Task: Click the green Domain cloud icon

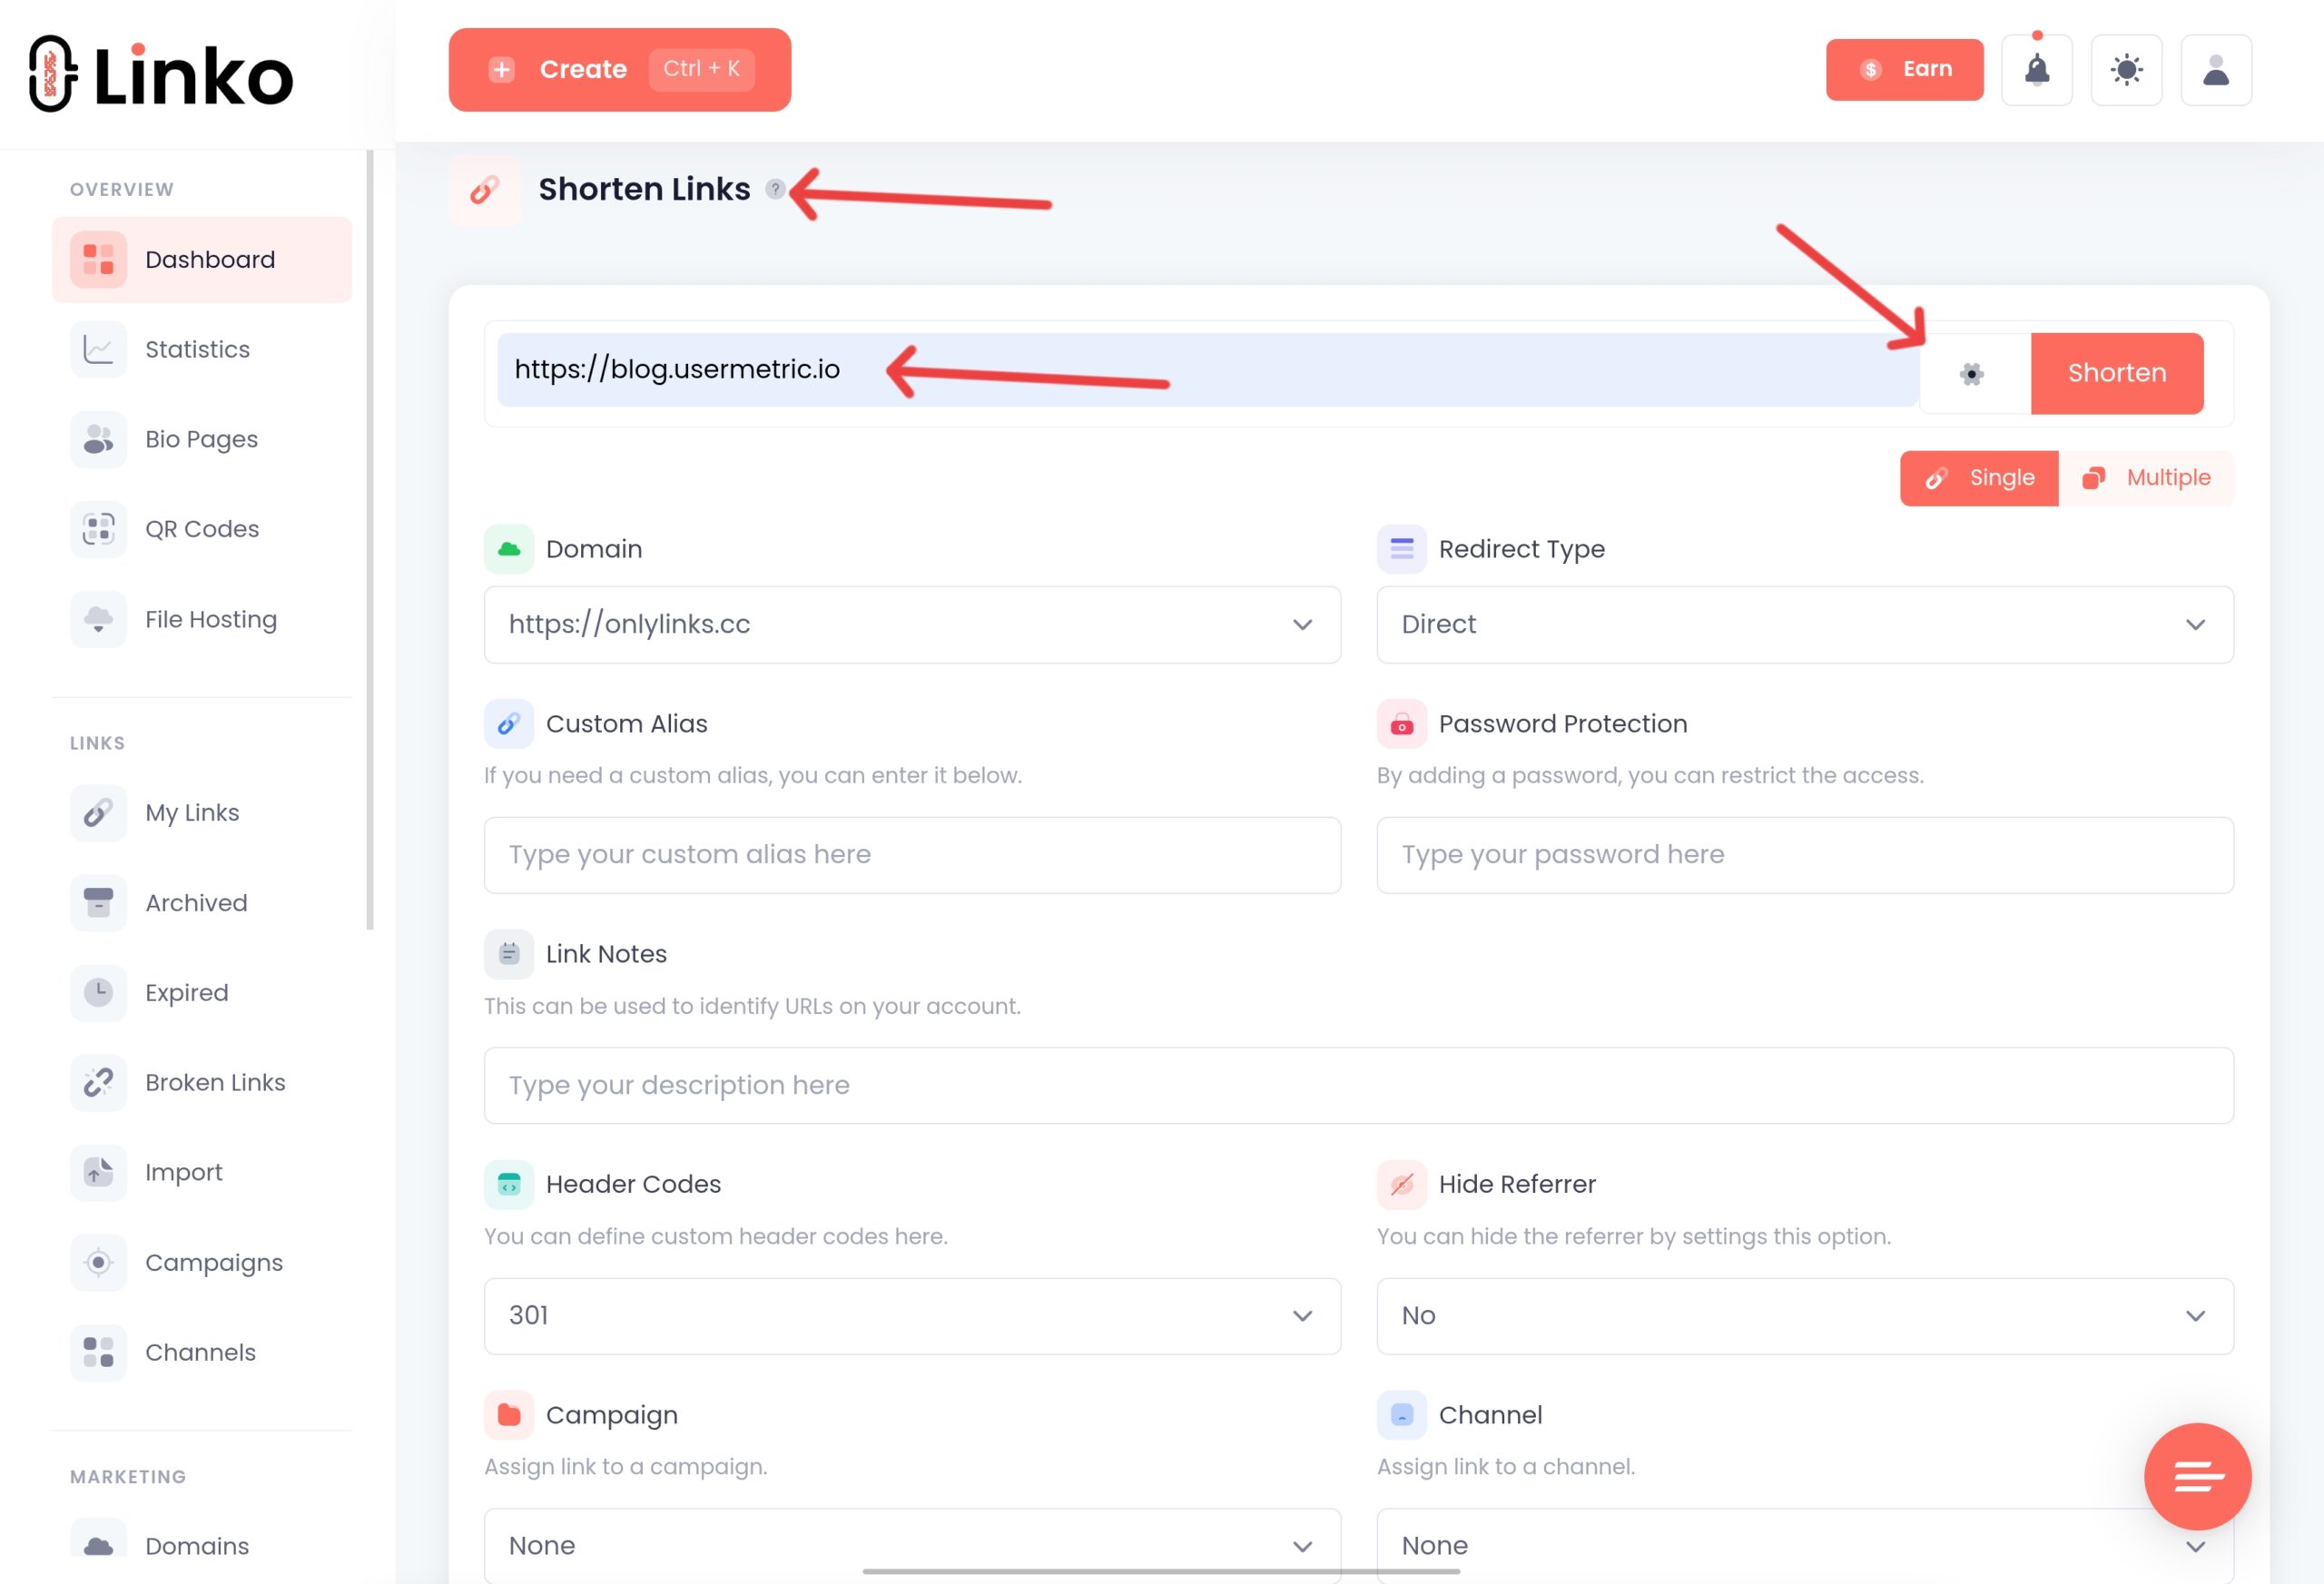Action: [509, 549]
